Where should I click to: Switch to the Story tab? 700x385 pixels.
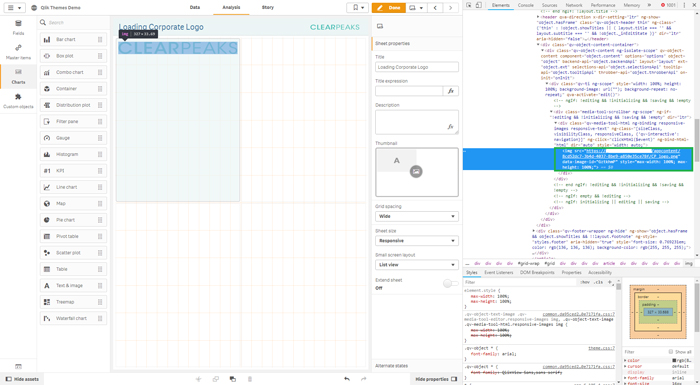pos(268,8)
